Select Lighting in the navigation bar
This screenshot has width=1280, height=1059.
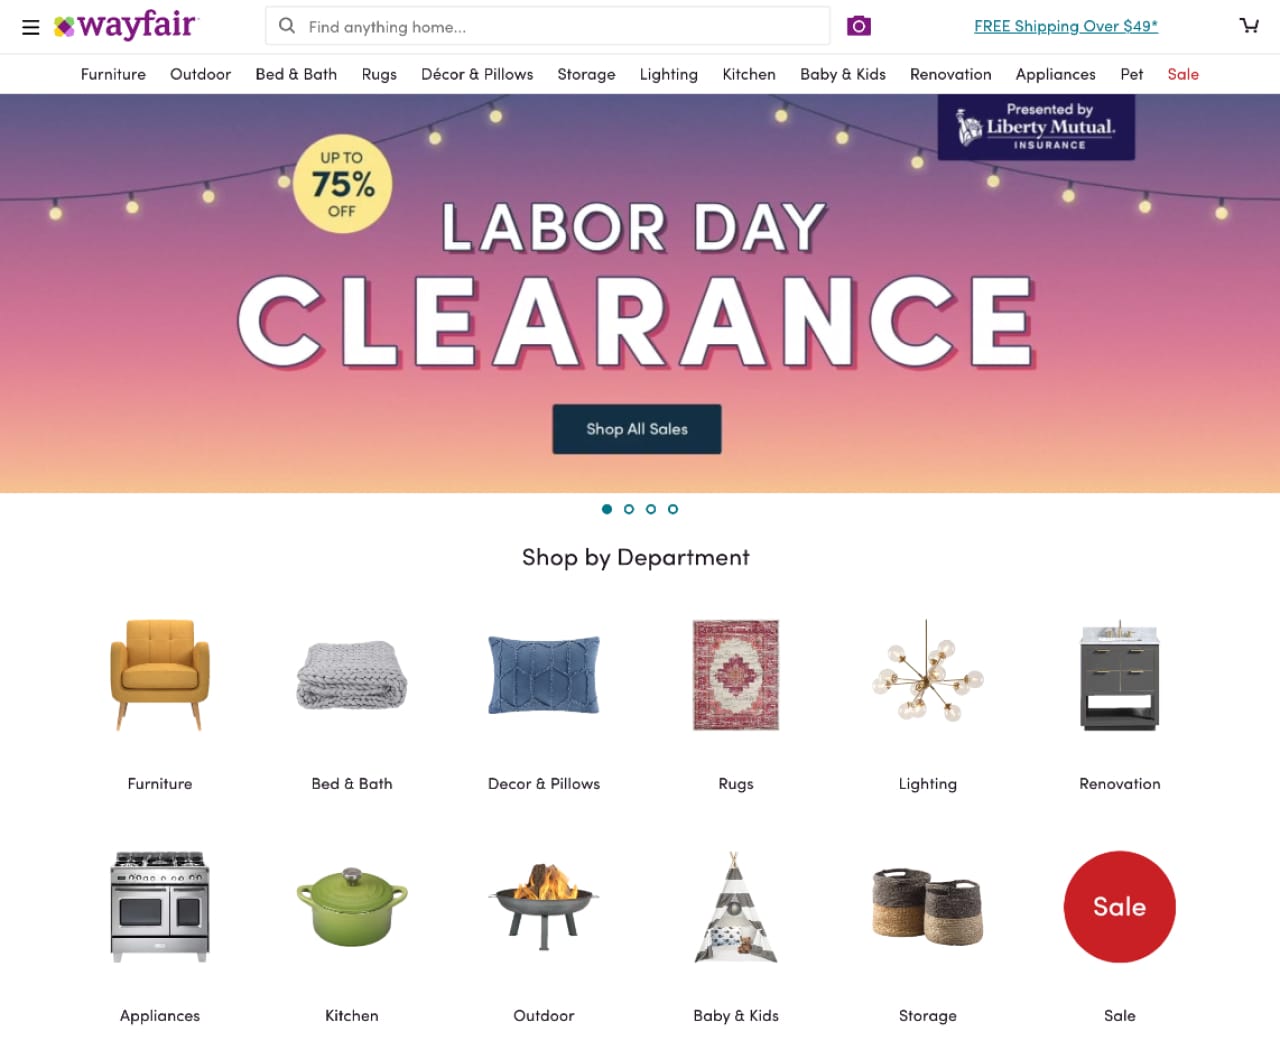(669, 74)
